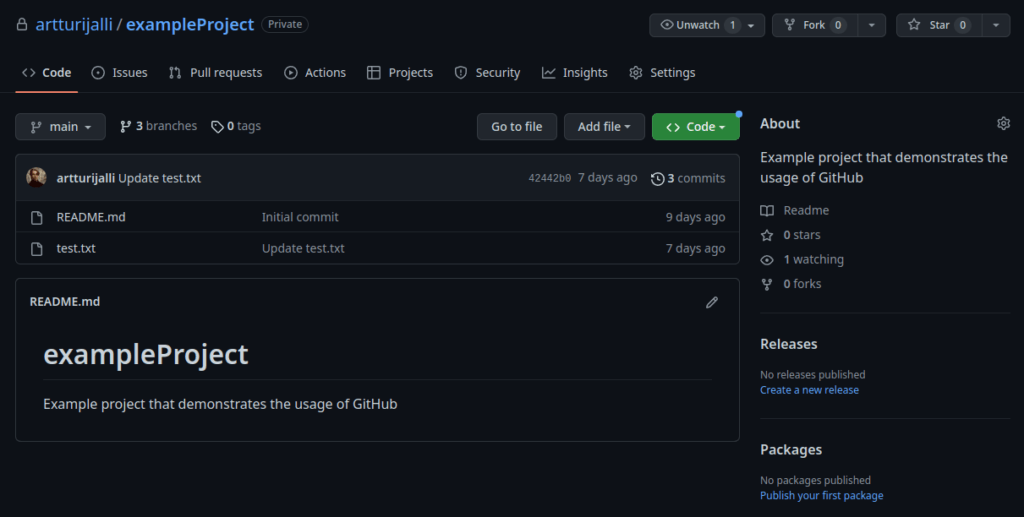This screenshot has height=517, width=1024.
Task: Click the committer avatar thumbnail
Action: (x=37, y=178)
